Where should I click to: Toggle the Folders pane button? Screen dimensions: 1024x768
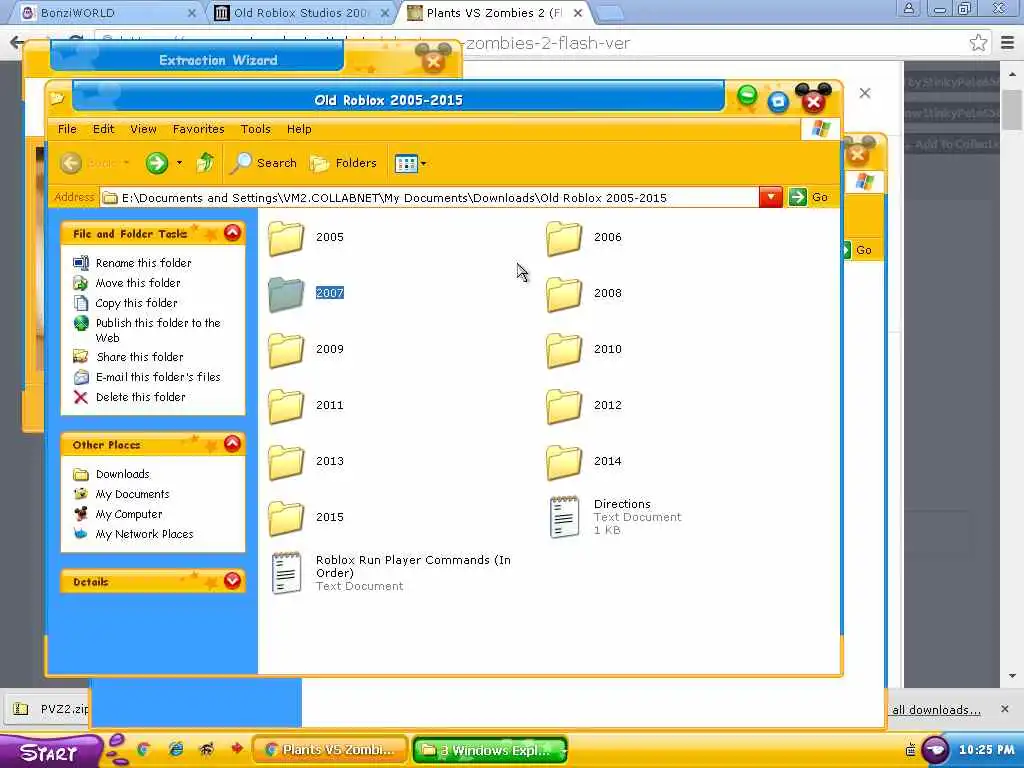(x=344, y=163)
